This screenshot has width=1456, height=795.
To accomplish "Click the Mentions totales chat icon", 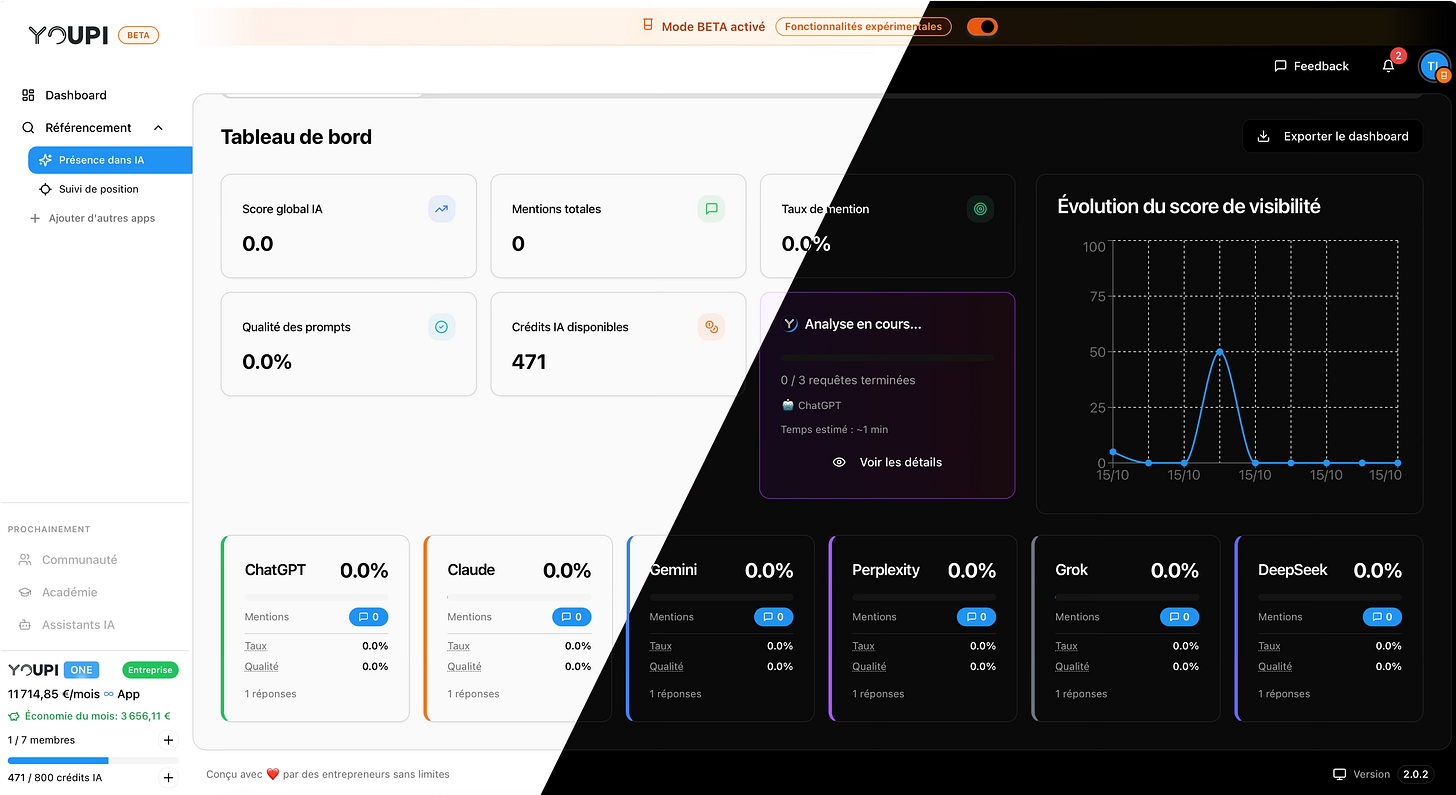I will [x=711, y=209].
